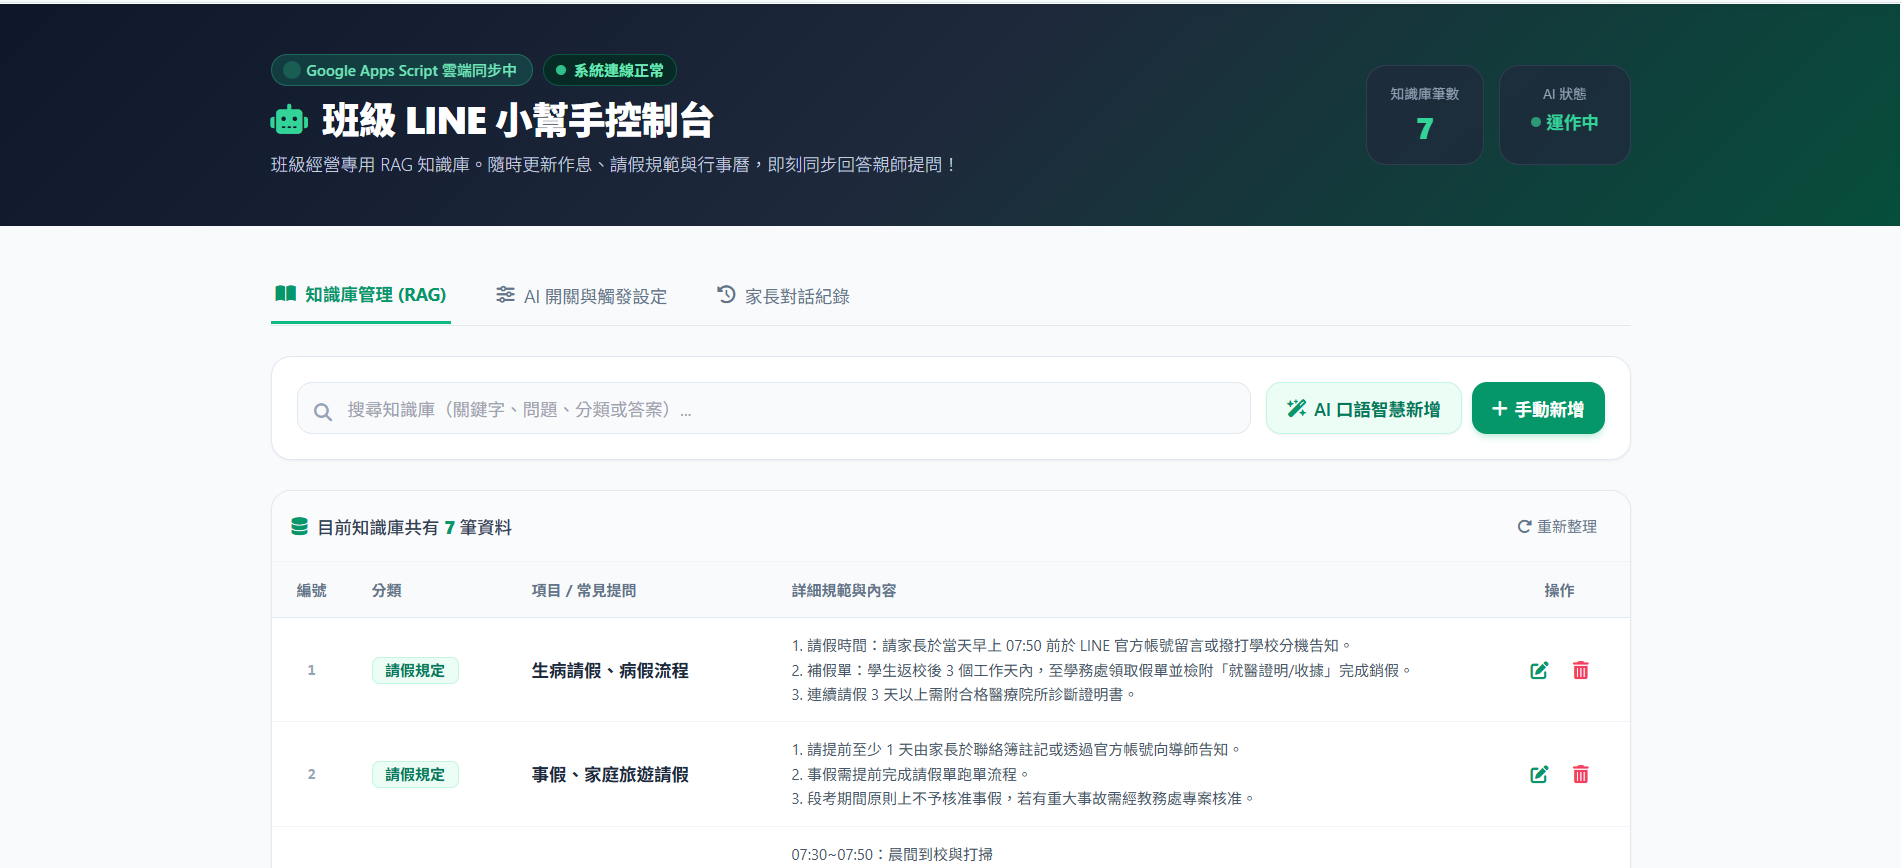Delete the 事假、家庭旅遊請假 entry via trash icon
Image resolution: width=1902 pixels, height=868 pixels.
click(x=1581, y=774)
